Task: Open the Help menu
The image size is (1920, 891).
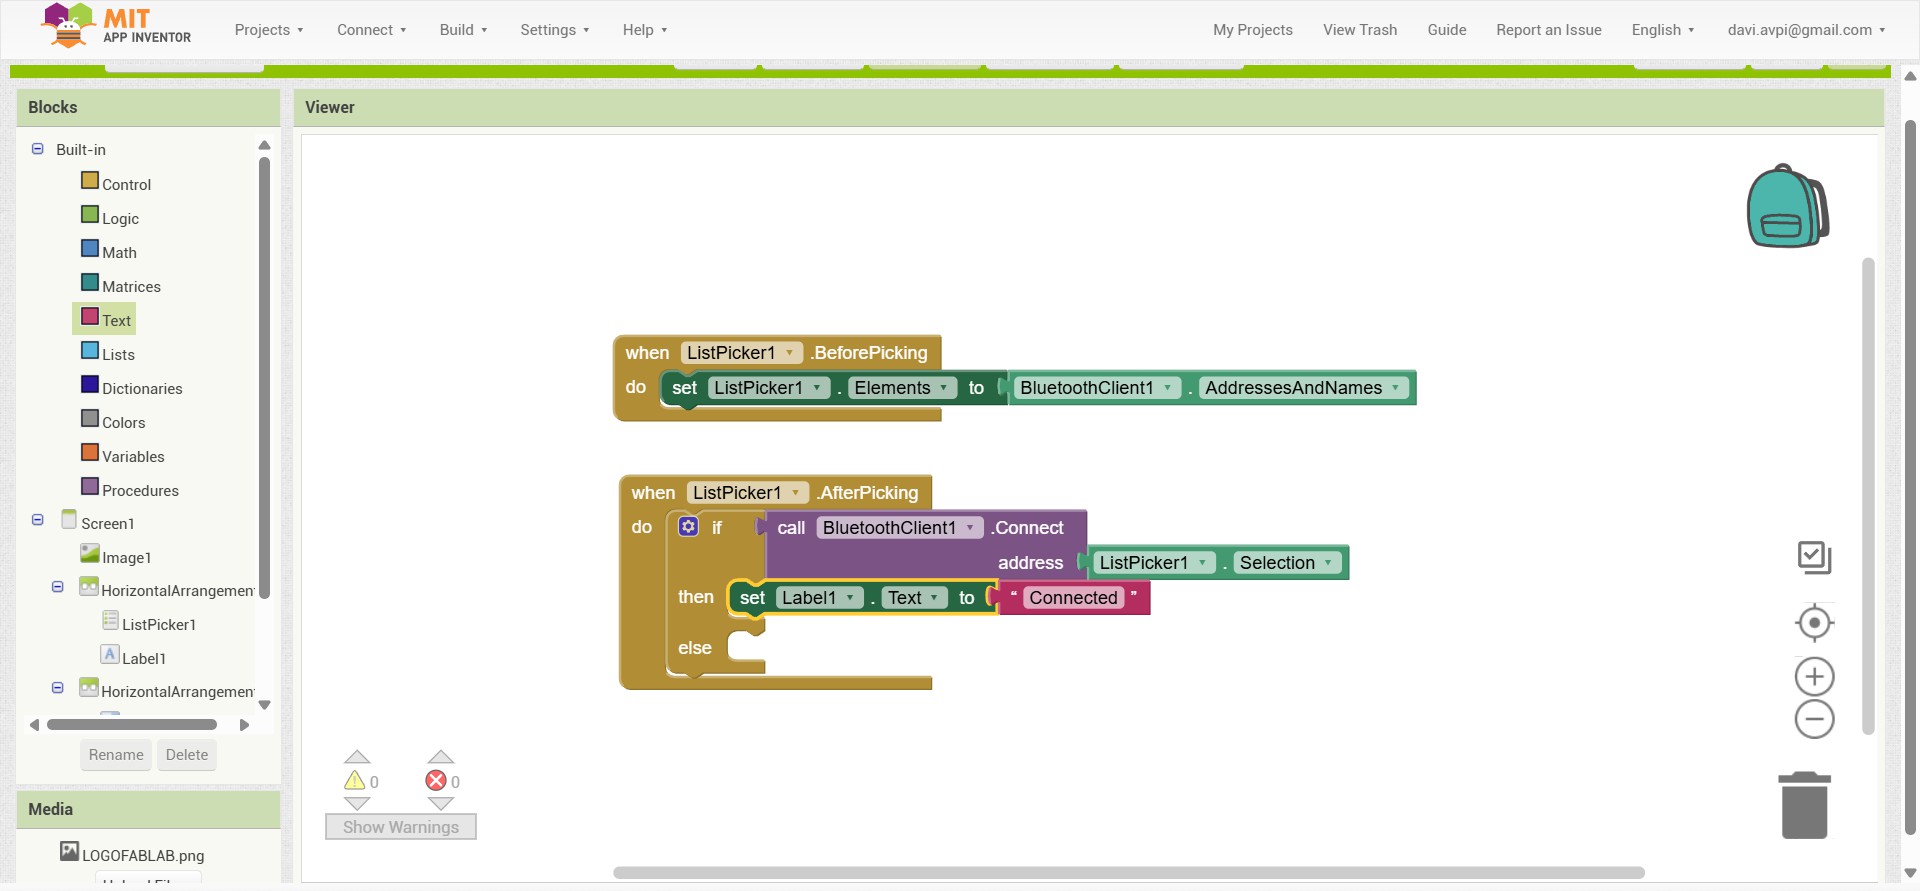Action: (x=645, y=30)
